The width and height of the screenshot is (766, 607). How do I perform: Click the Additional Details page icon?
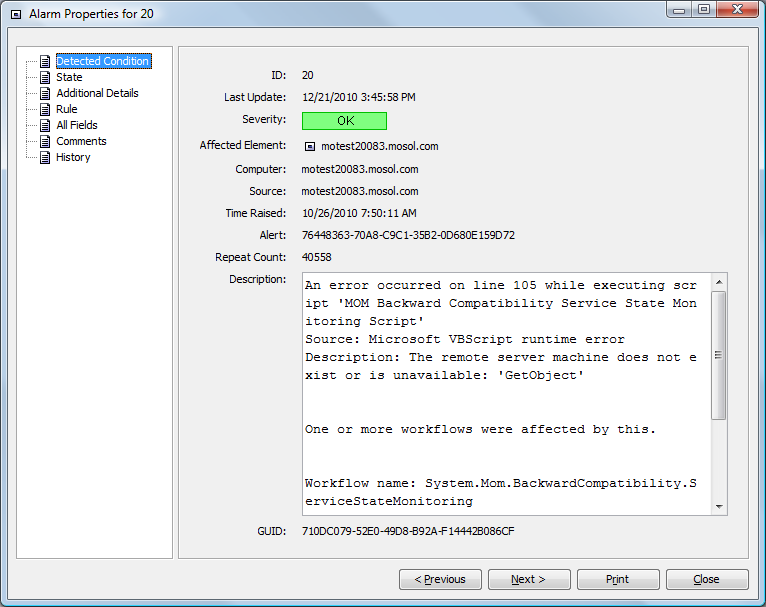45,94
